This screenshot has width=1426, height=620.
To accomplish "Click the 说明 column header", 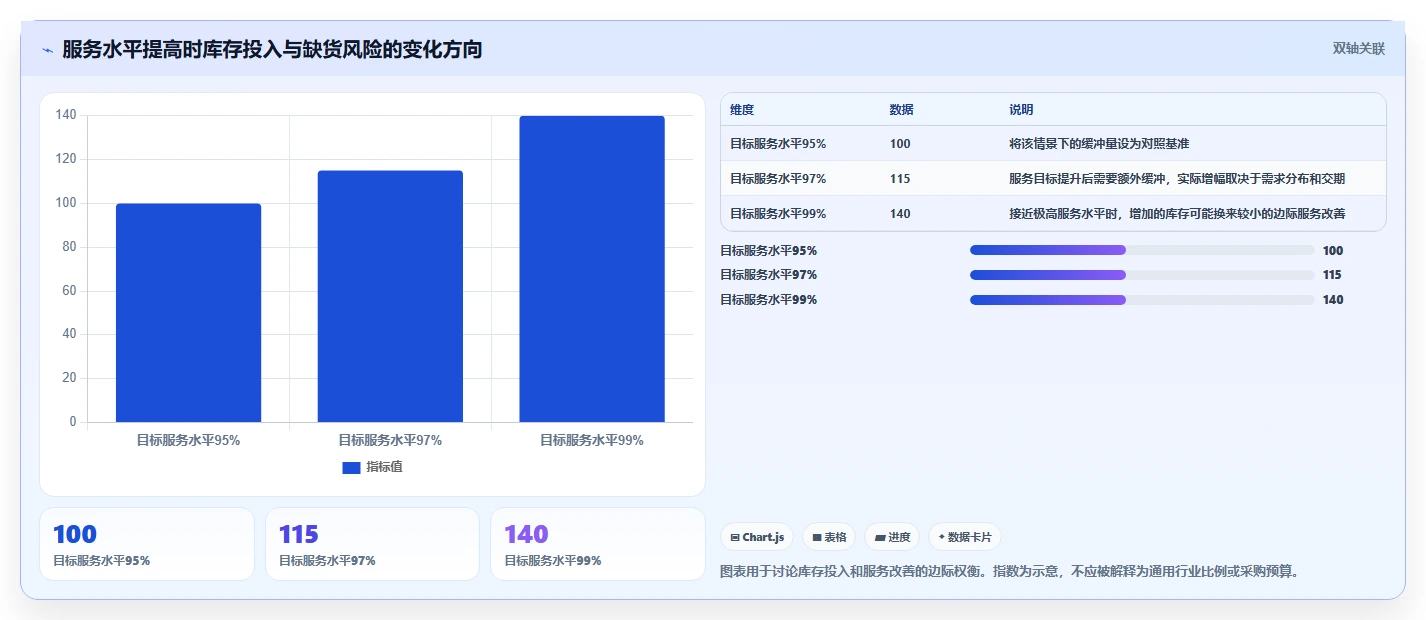I will click(x=1021, y=110).
